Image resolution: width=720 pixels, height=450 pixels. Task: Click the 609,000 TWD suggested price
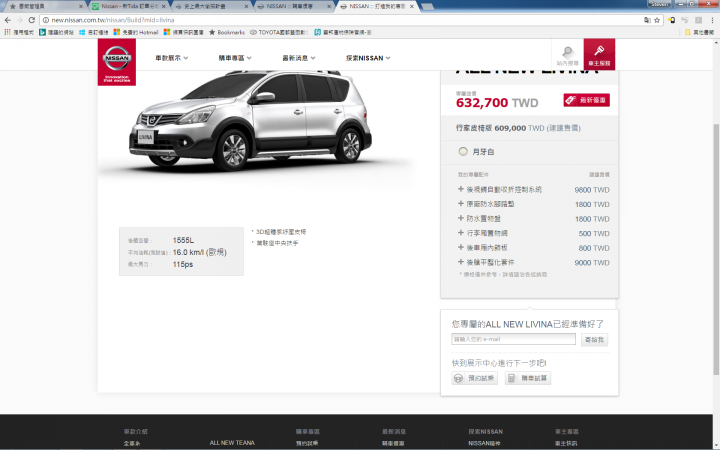pos(519,128)
